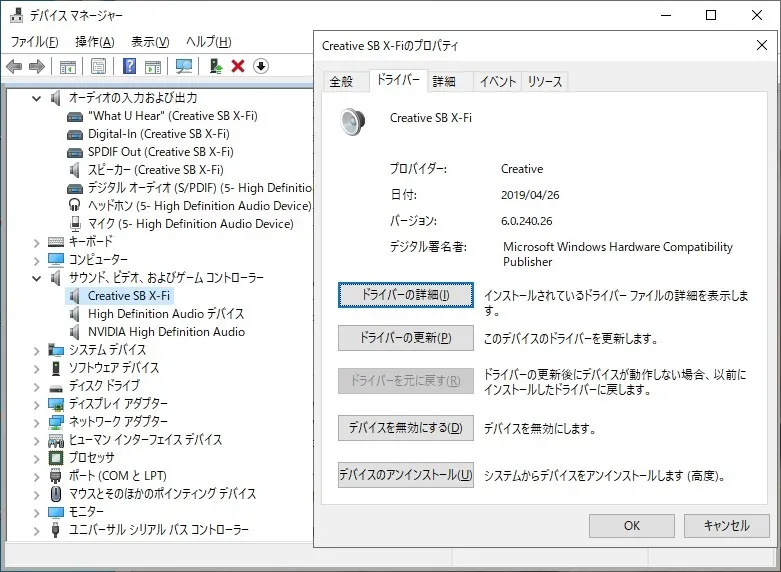Select デジタル オーディオ (S/PDIF) tree item

point(200,188)
